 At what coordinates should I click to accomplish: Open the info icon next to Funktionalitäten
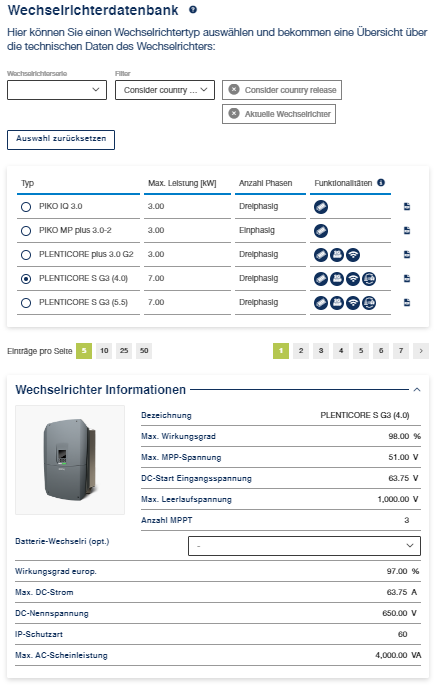point(381,182)
